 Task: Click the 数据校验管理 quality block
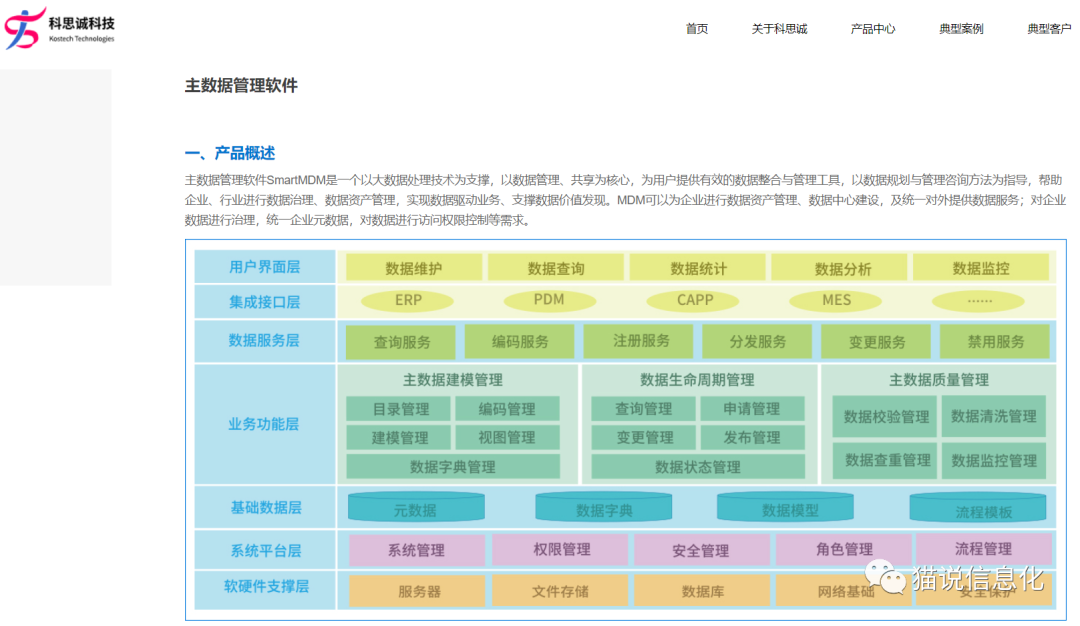click(885, 417)
